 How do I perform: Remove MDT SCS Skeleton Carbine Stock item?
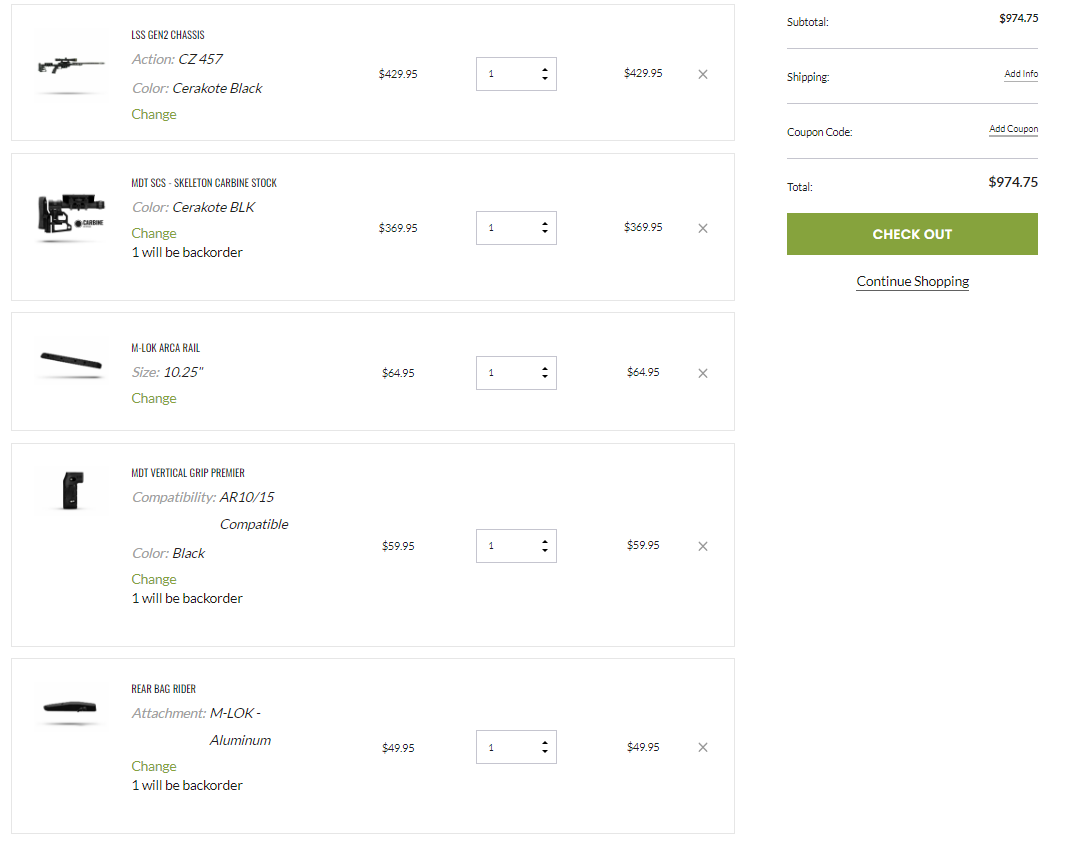(x=702, y=228)
